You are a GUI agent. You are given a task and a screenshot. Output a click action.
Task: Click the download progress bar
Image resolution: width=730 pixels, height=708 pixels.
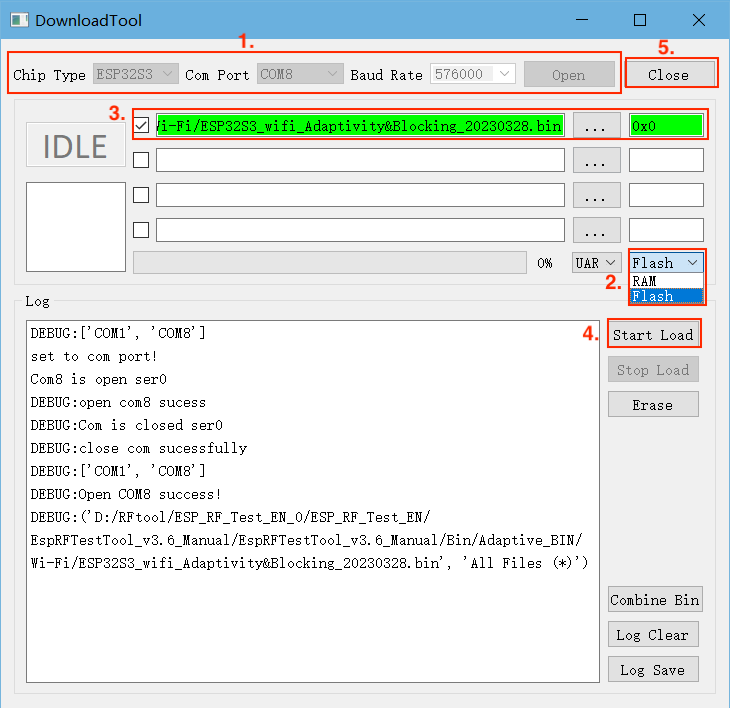click(329, 263)
